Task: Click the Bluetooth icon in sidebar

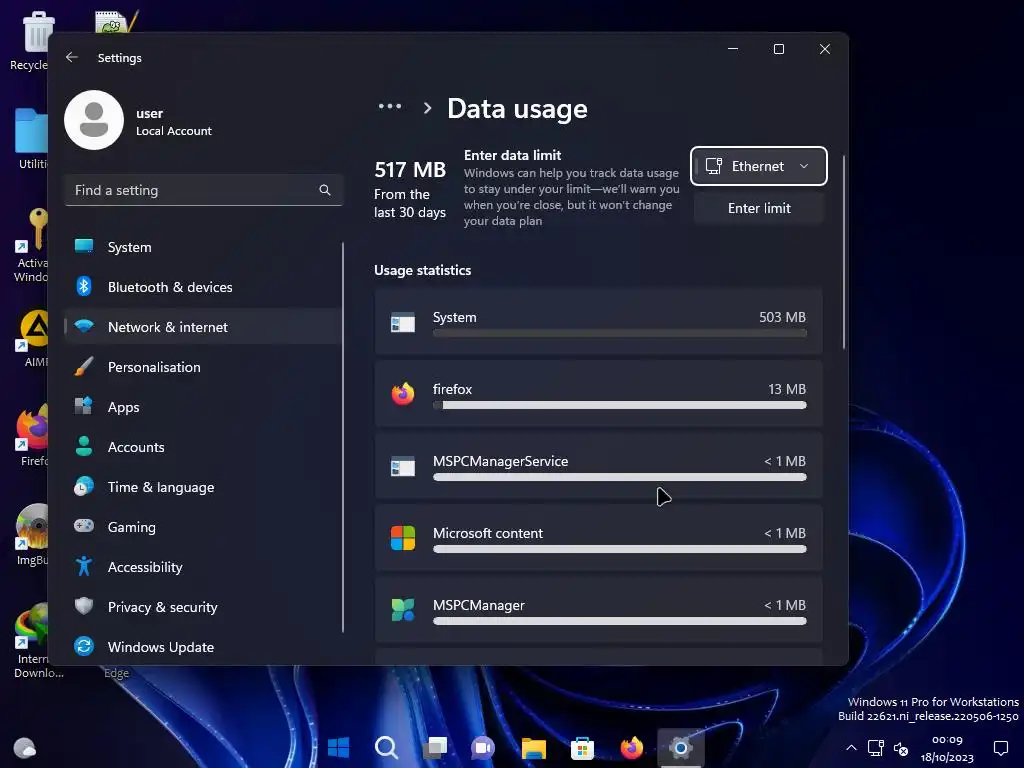Action: click(x=84, y=286)
